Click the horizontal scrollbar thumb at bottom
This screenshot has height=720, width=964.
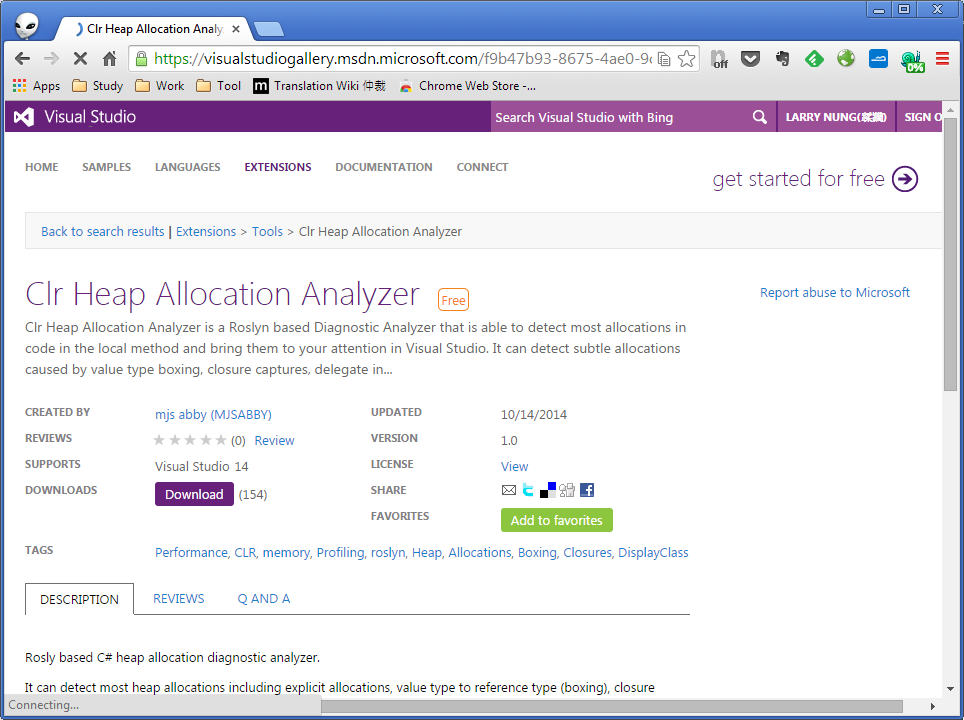(612, 706)
